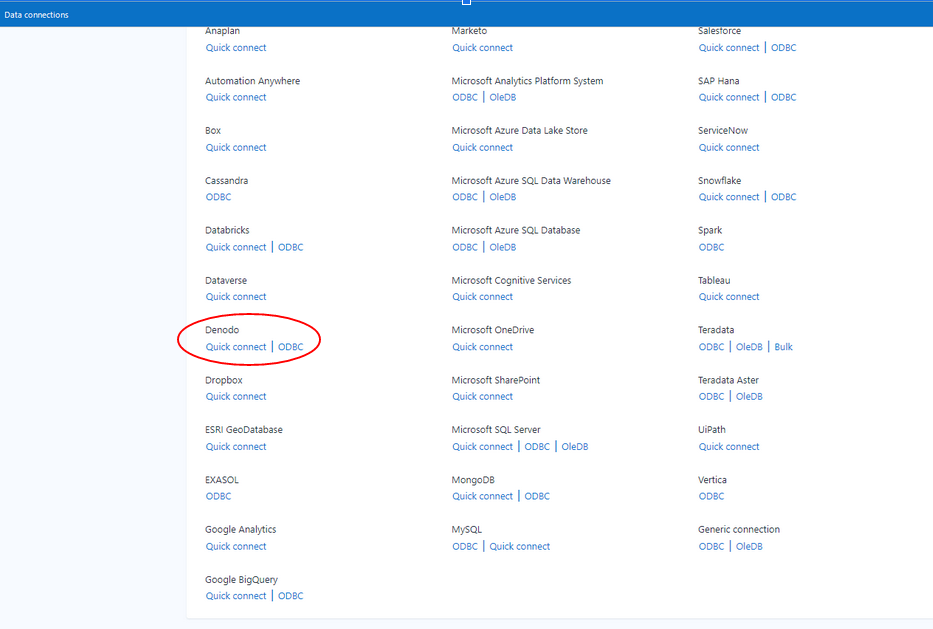Click Azure Data Lake Store Quick connect
The image size is (933, 629).
click(x=482, y=147)
